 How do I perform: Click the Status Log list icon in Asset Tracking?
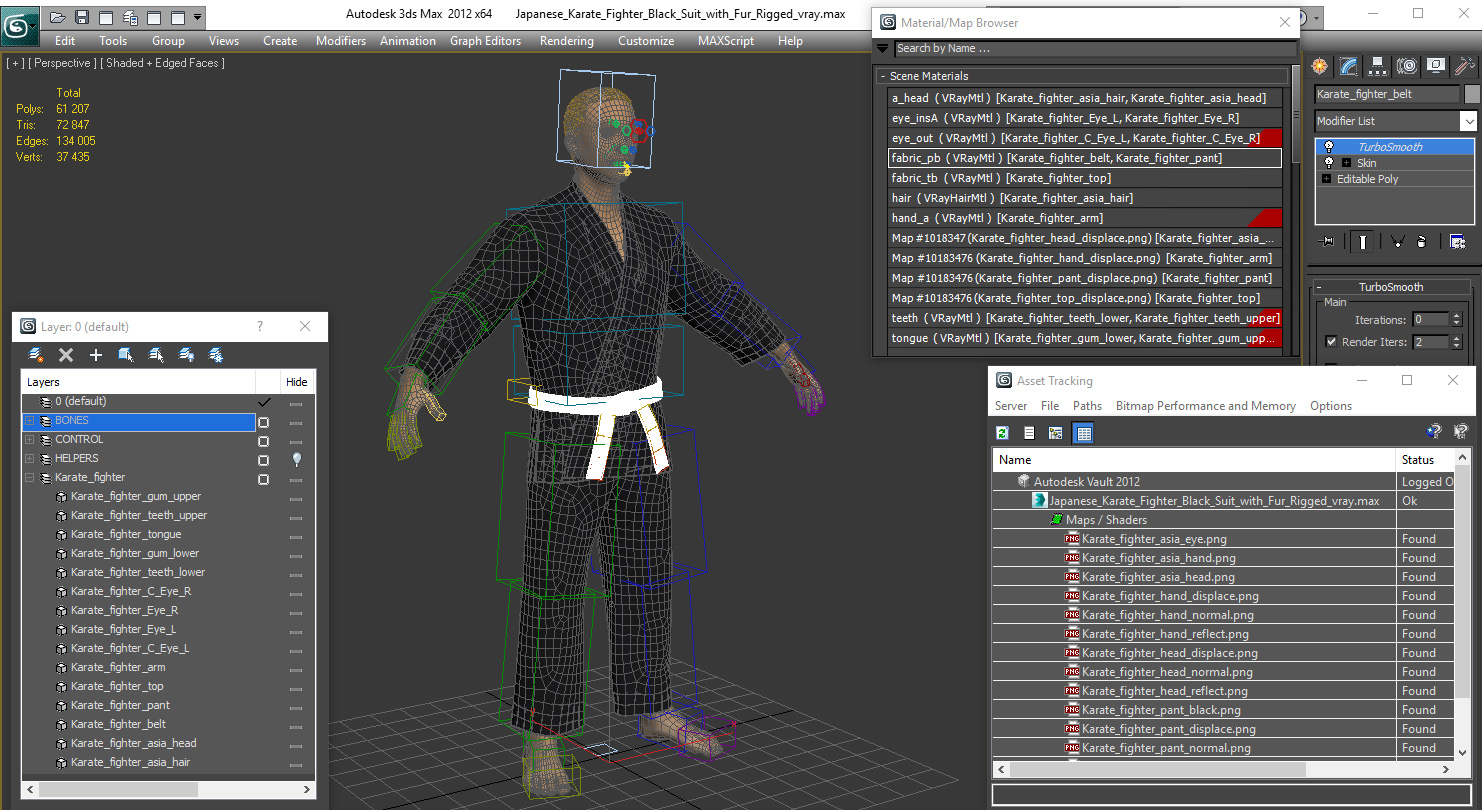pos(1029,433)
